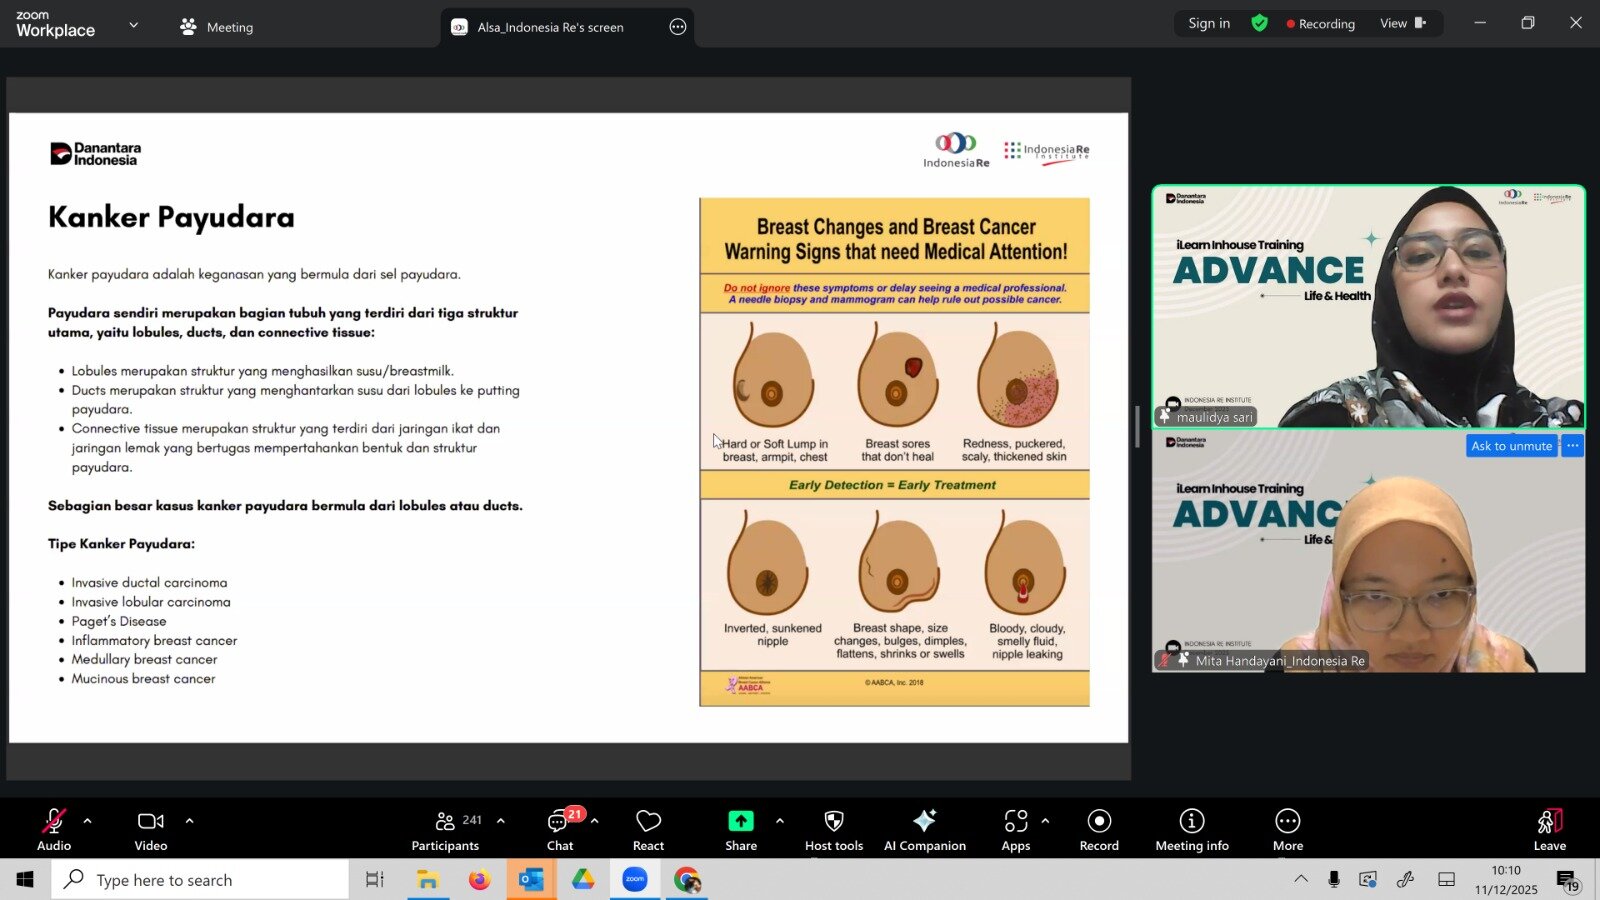Open Host tools shield icon
This screenshot has height=900, width=1600.
[833, 830]
